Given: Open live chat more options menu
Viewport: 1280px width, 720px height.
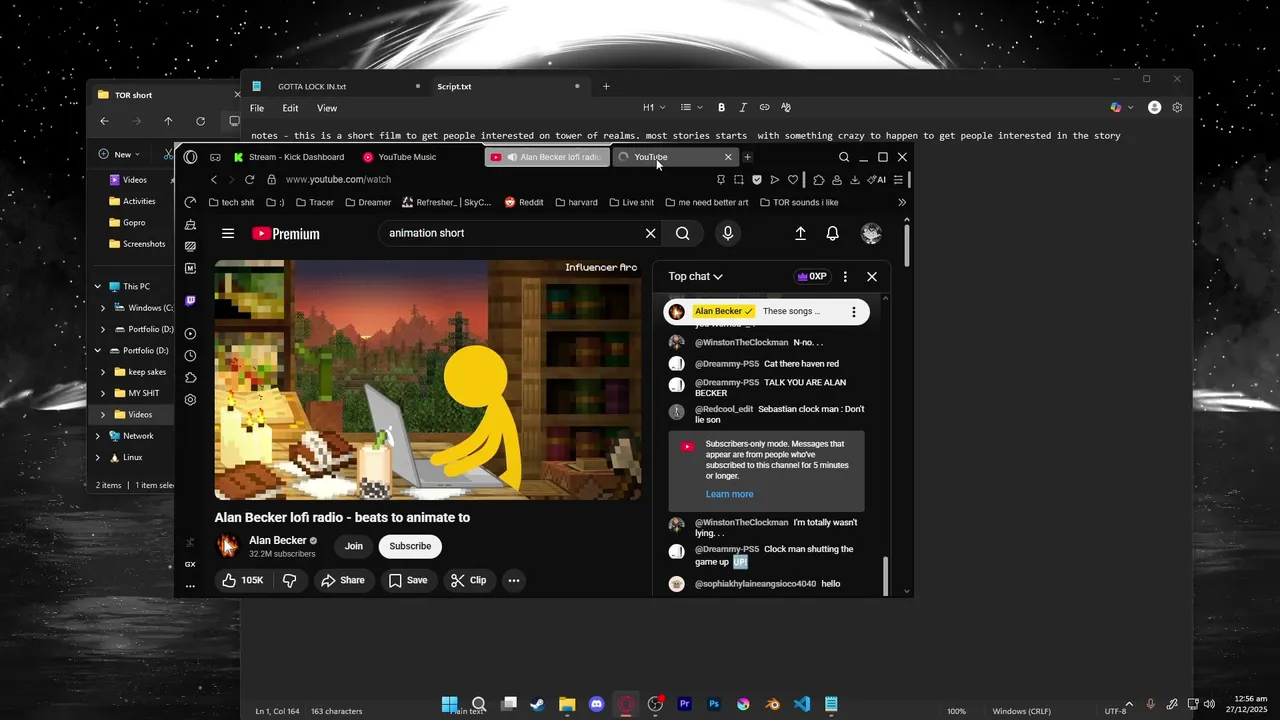Looking at the screenshot, I should pos(845,277).
